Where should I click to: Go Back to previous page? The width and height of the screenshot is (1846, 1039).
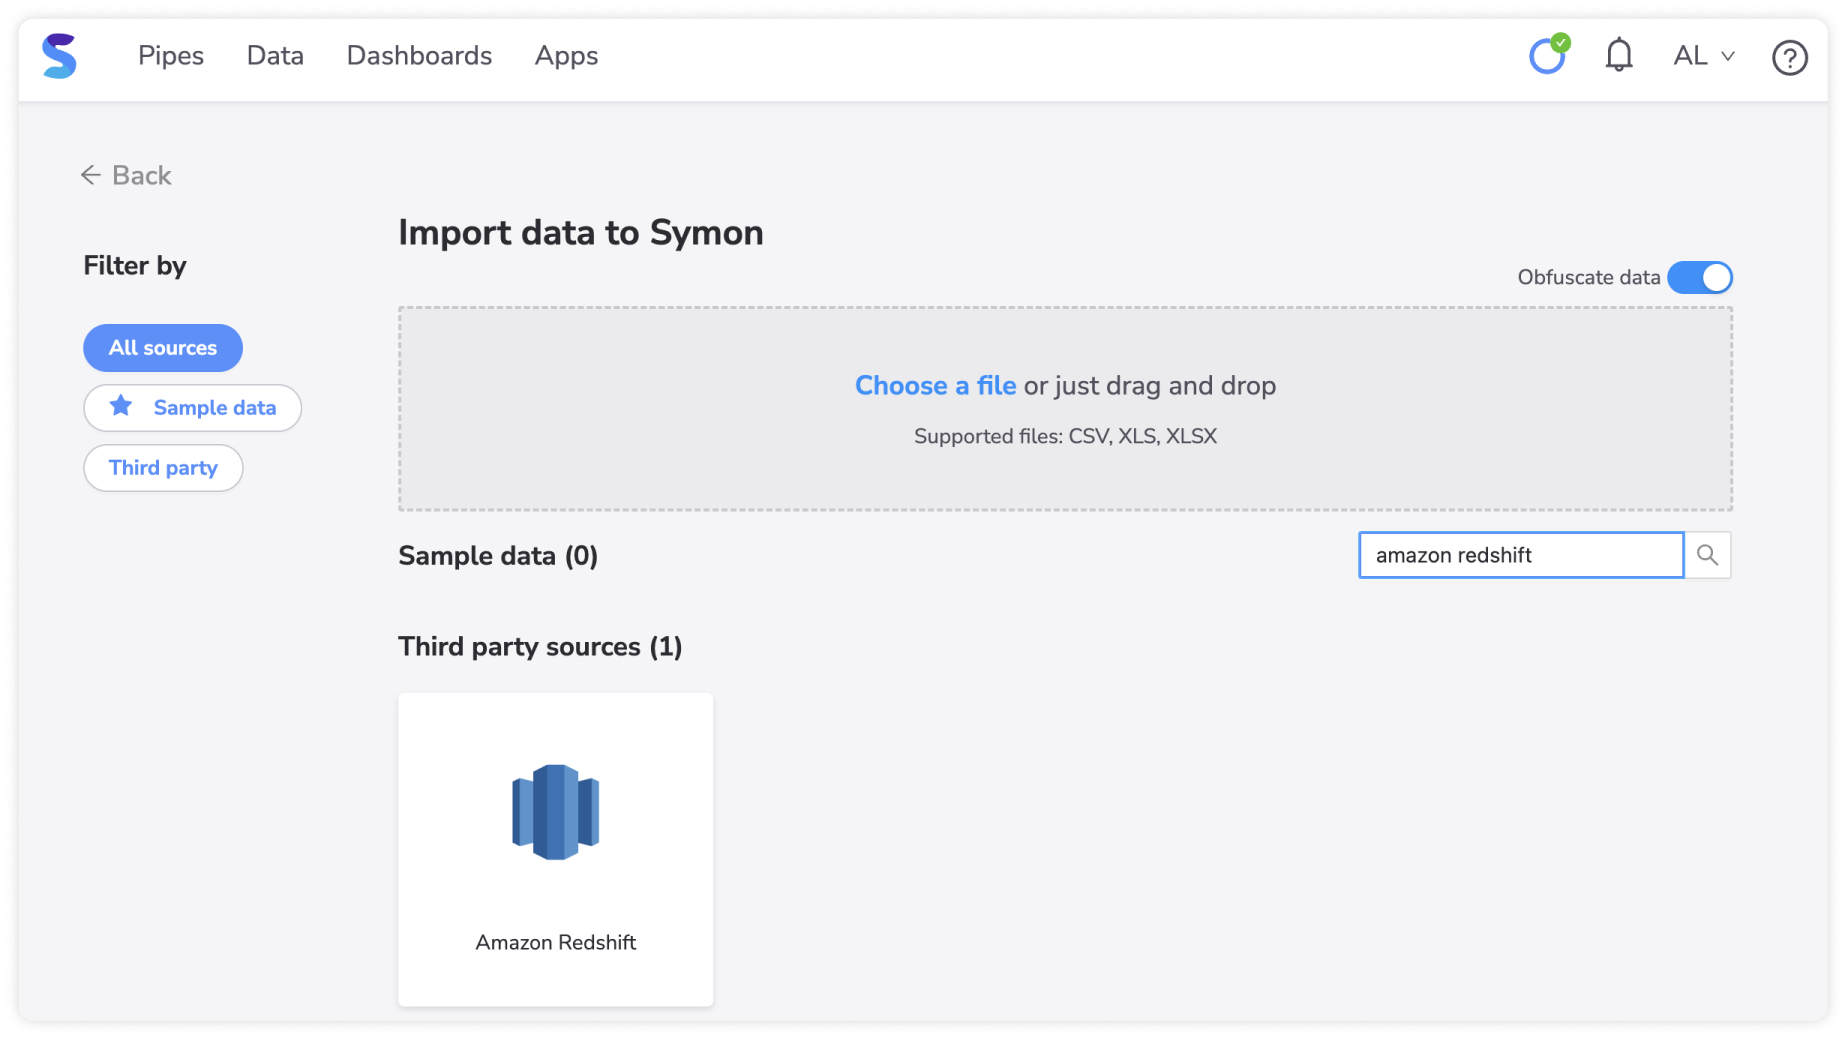[126, 175]
